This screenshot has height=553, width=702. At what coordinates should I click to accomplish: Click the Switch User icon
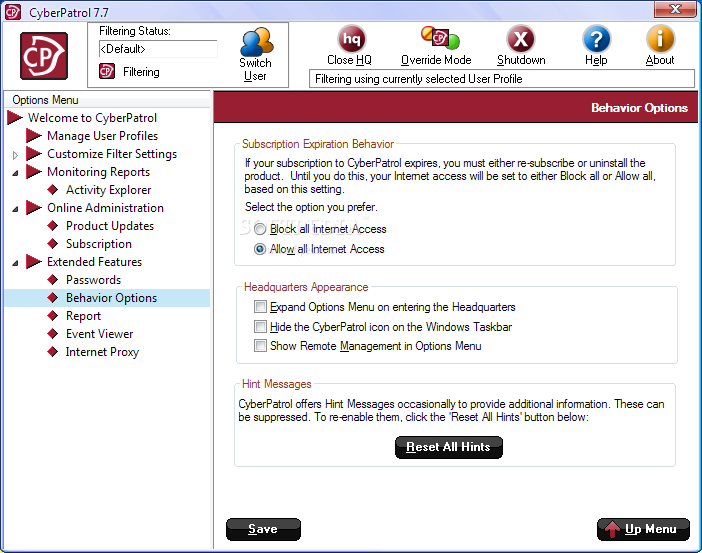(x=257, y=42)
